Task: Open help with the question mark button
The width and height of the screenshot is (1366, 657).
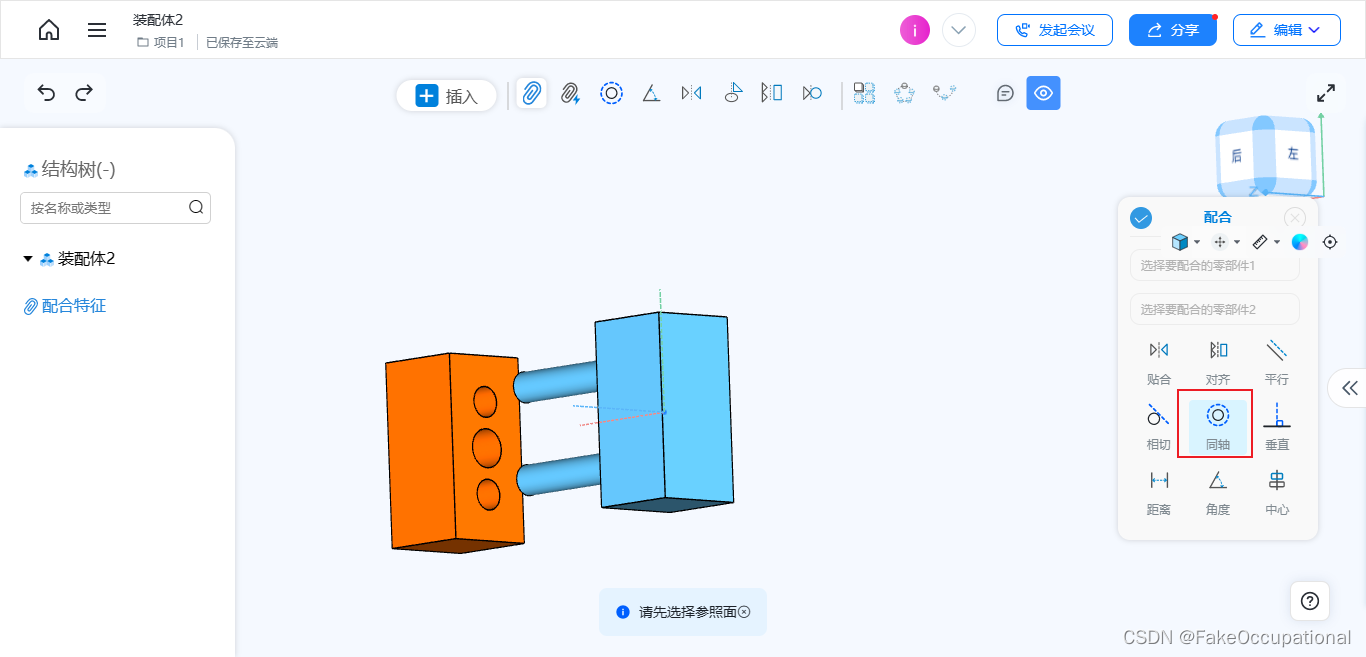Action: (x=1310, y=601)
